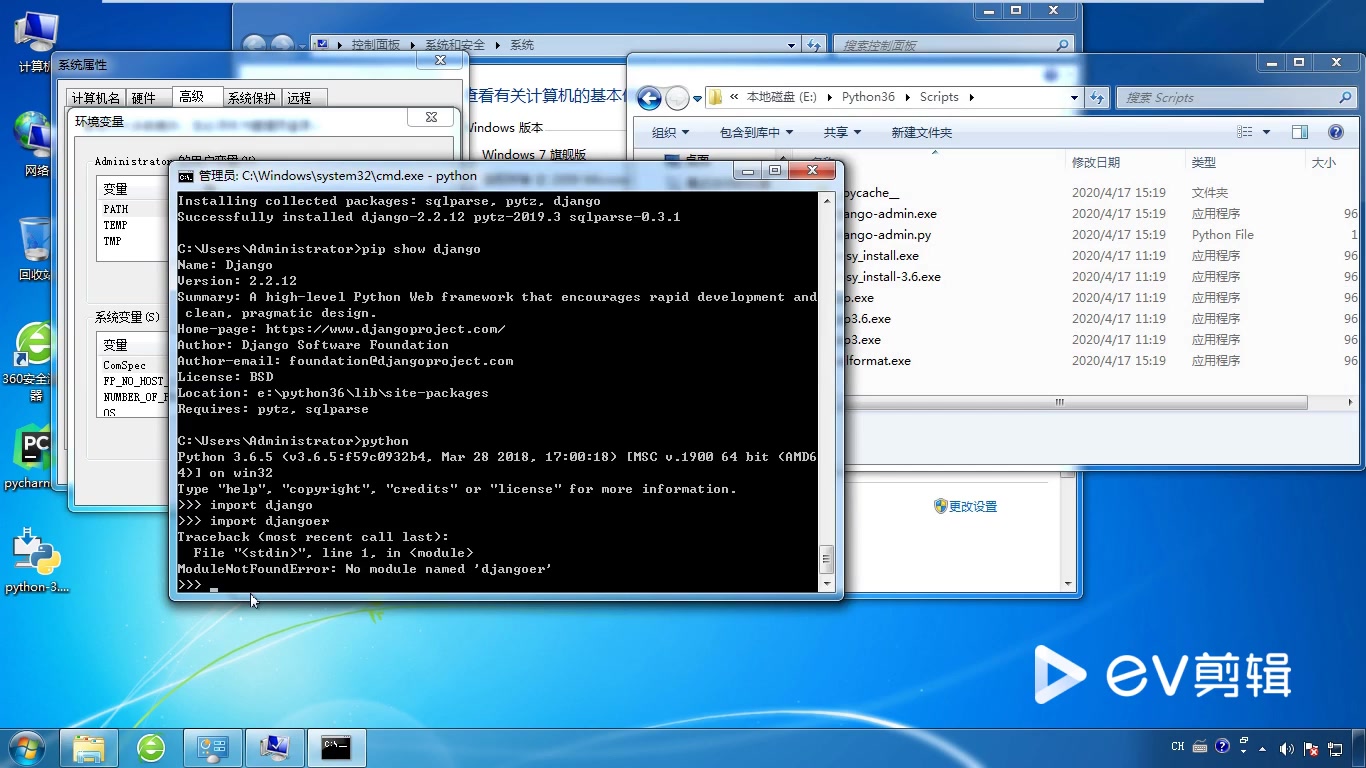The image size is (1366, 768).
Task: Switch to the 高级 tab
Action: tap(192, 97)
